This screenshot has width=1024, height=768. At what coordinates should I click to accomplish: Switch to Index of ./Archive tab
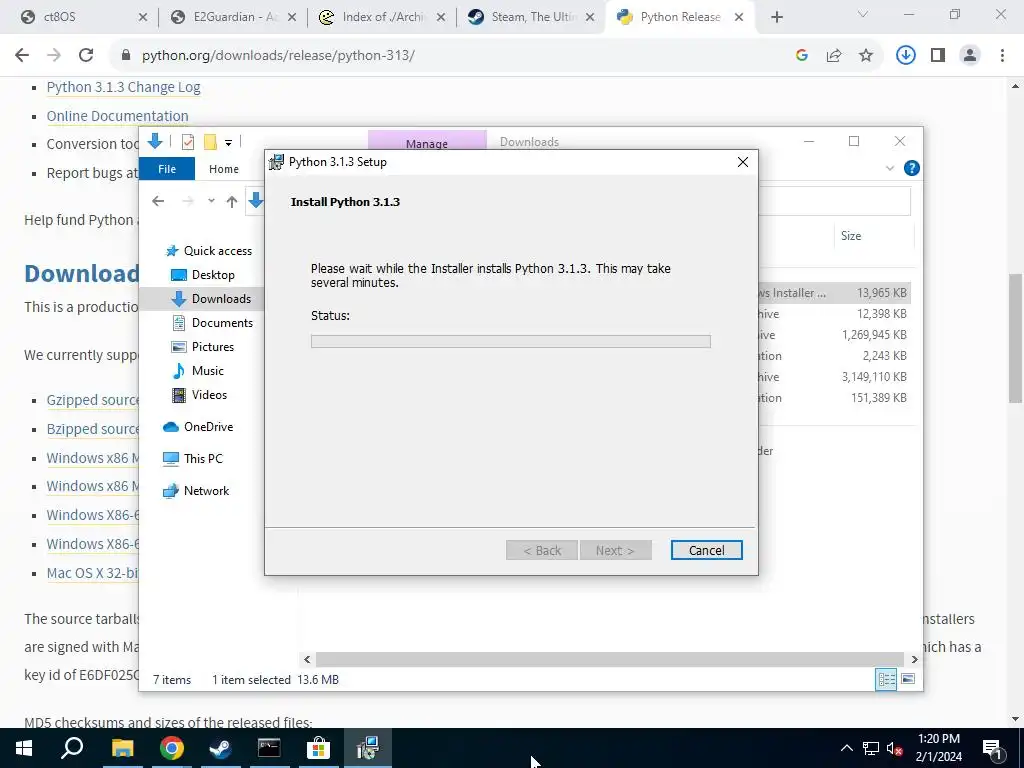382,17
